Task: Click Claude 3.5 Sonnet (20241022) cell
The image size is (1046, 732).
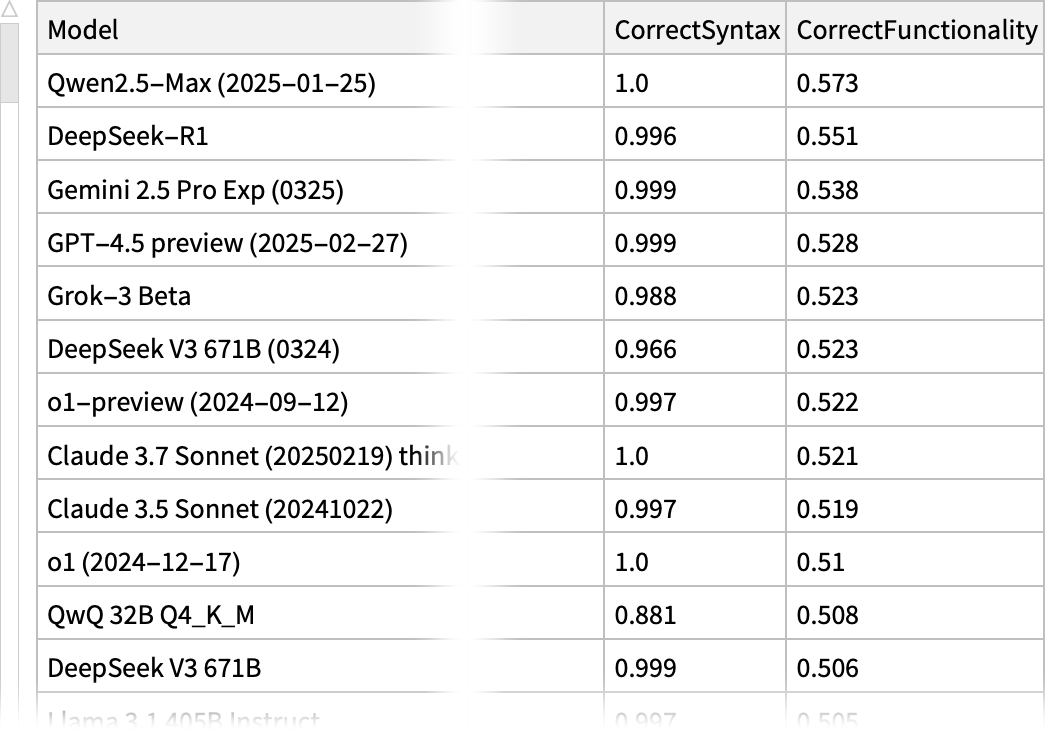Action: pyautogui.click(x=220, y=509)
